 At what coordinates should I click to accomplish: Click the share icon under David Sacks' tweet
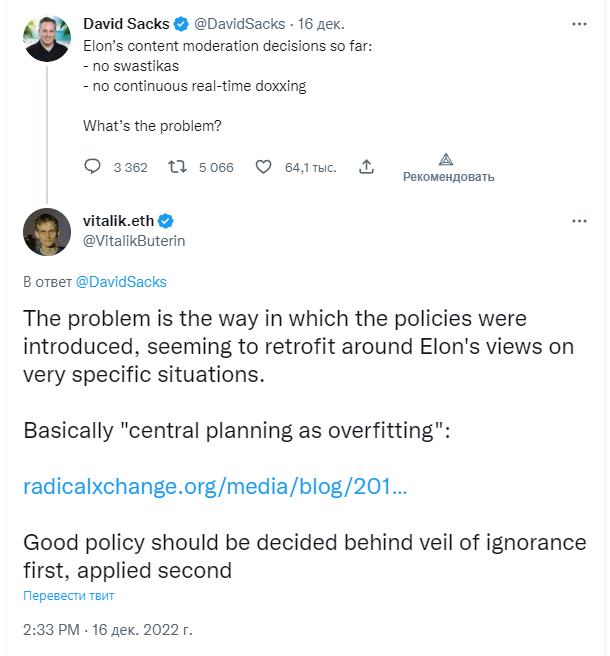(x=366, y=167)
